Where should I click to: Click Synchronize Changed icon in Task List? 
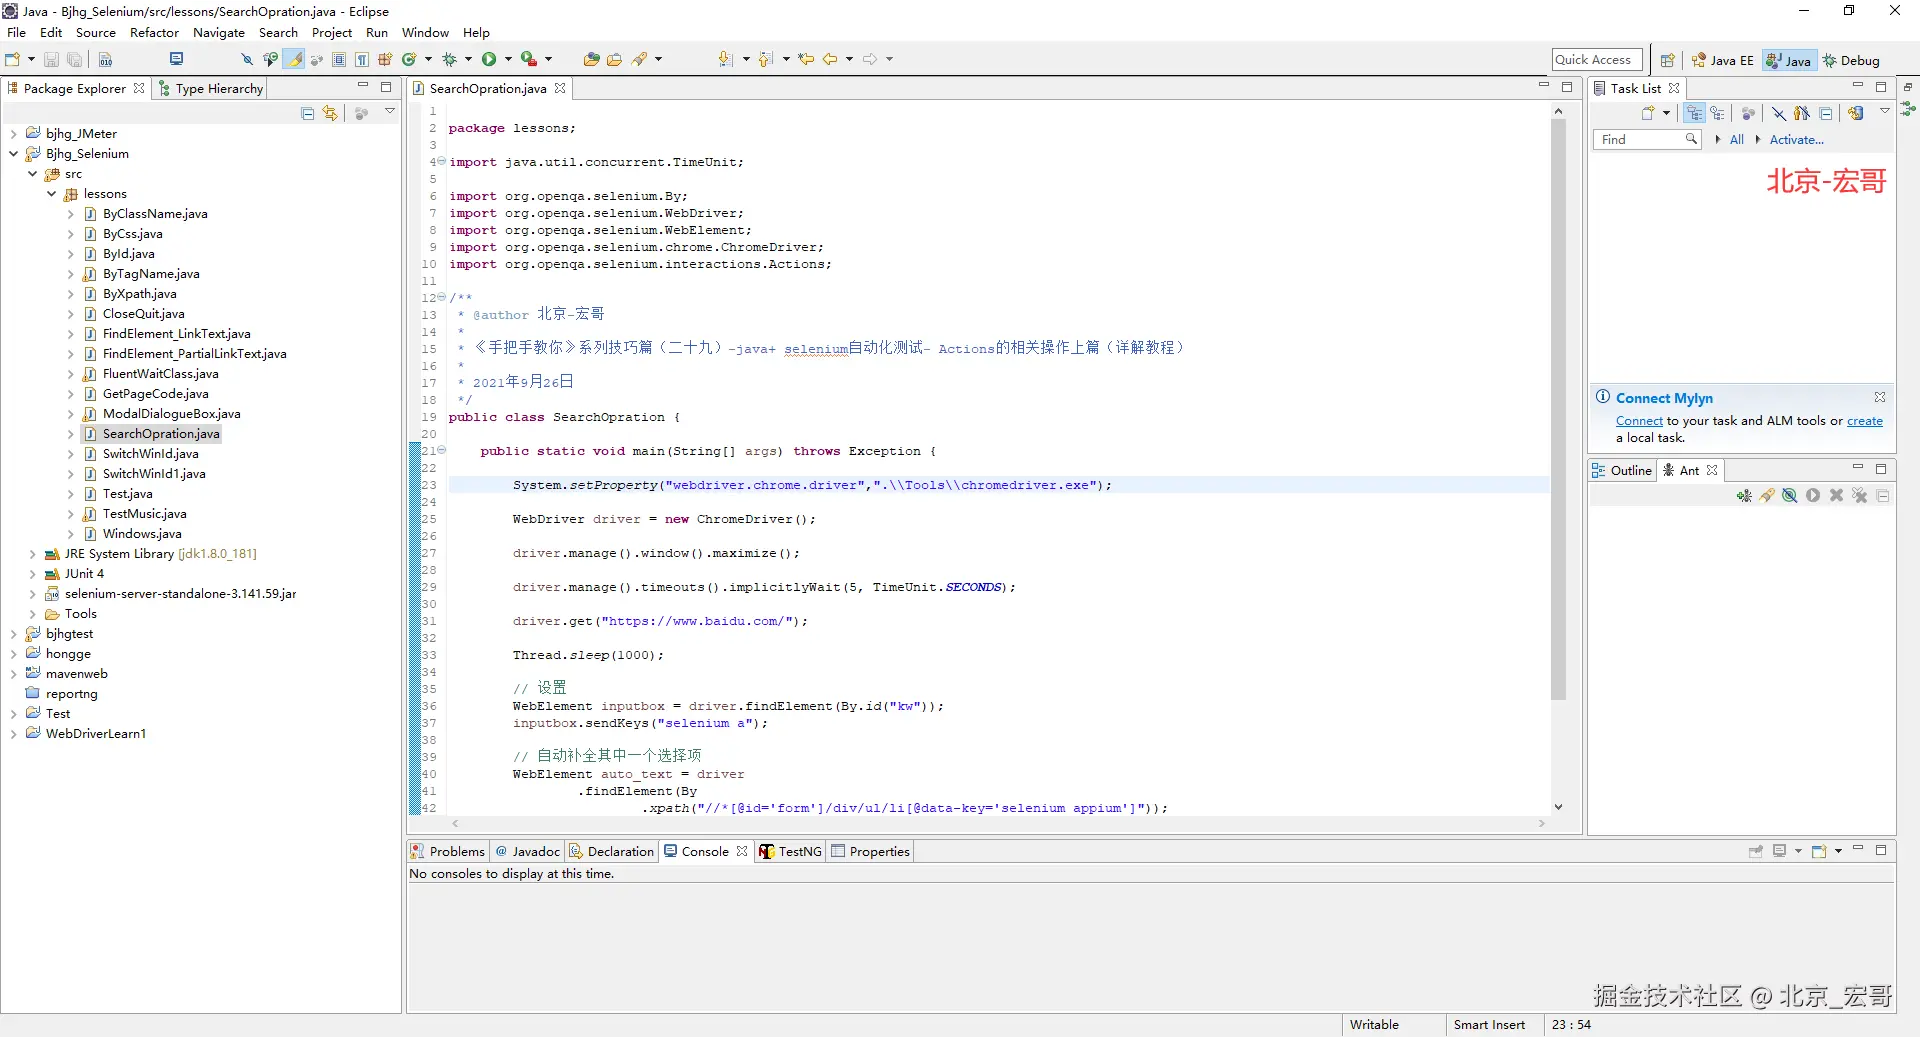(1856, 113)
